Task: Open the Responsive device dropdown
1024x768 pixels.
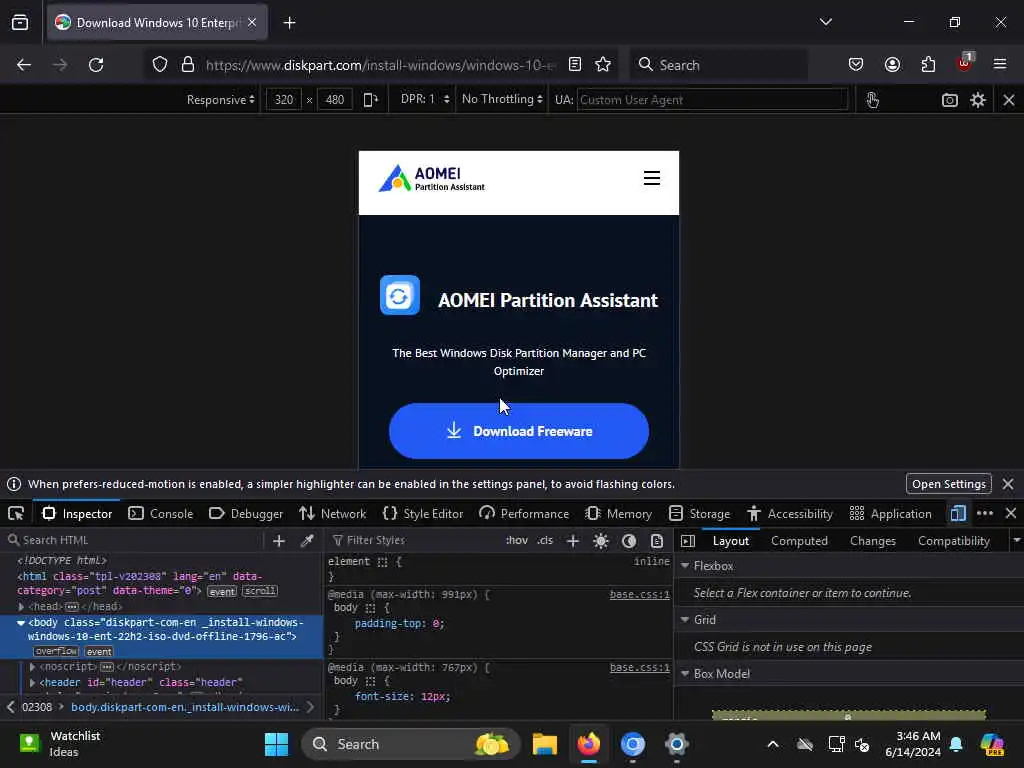Action: point(220,100)
